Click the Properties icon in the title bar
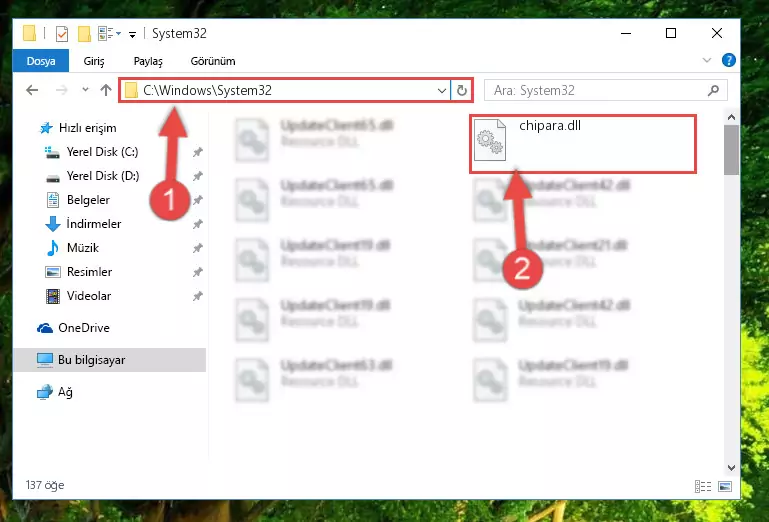Screen dimensions: 769x522 (62, 34)
